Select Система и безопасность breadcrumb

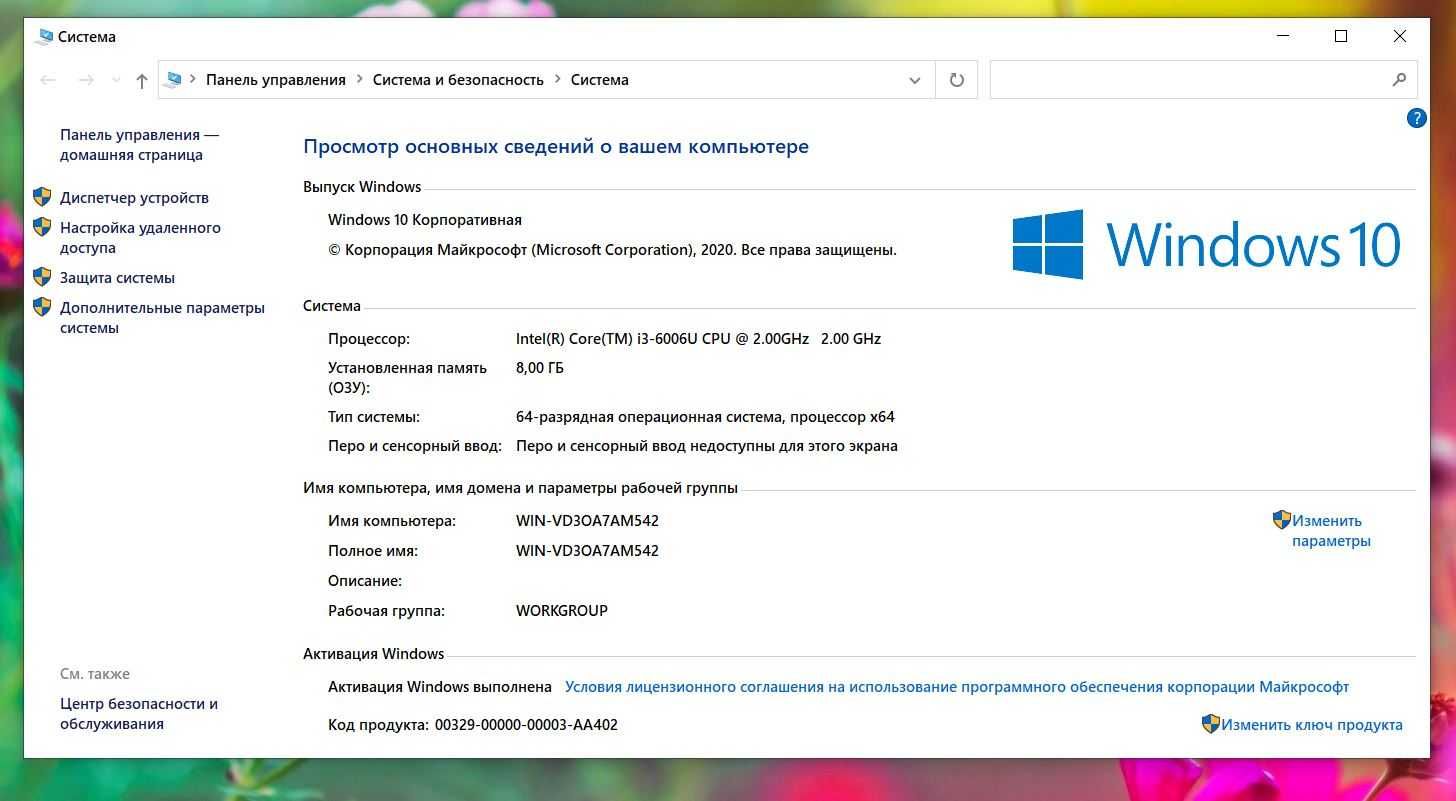coord(458,80)
